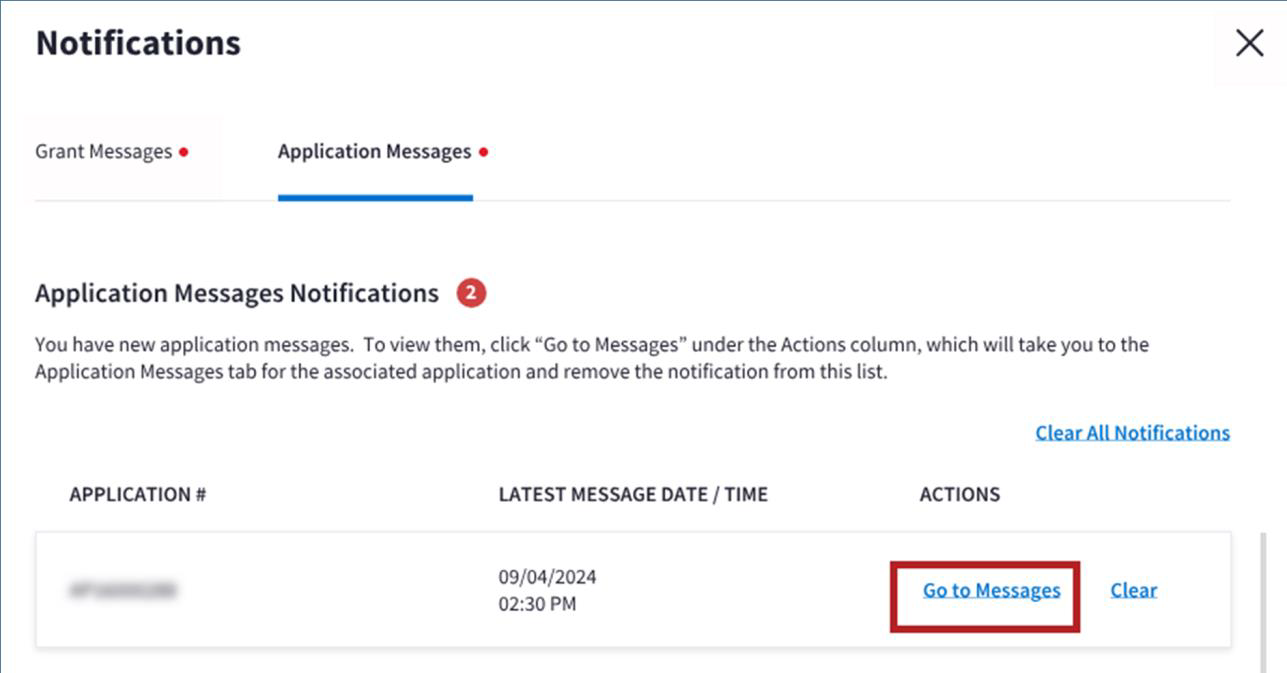Close the Notifications panel with the X

click(1249, 43)
